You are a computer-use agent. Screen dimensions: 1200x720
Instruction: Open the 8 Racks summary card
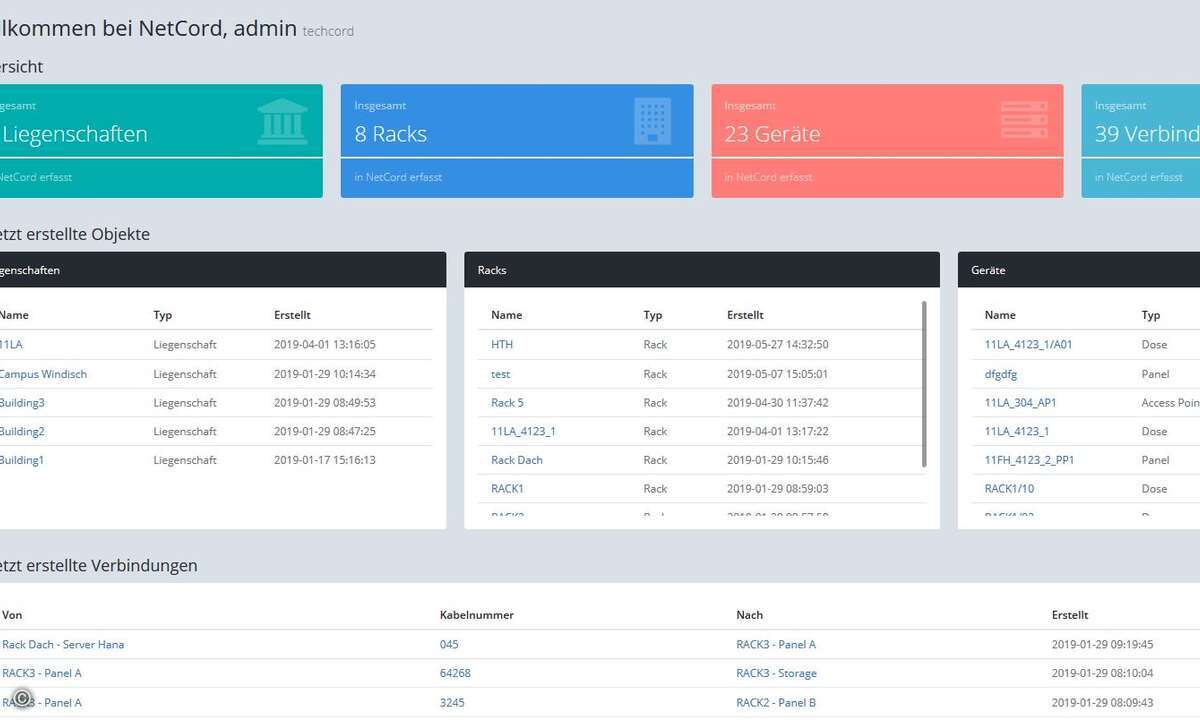point(517,141)
